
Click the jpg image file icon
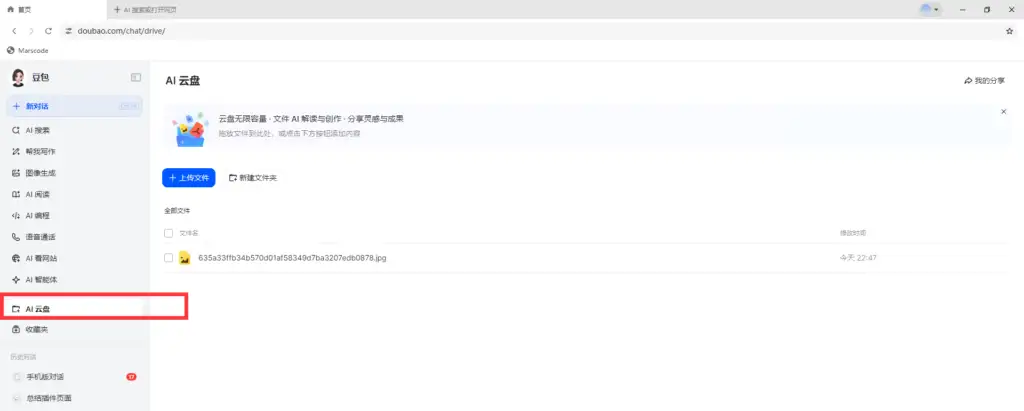click(x=185, y=258)
